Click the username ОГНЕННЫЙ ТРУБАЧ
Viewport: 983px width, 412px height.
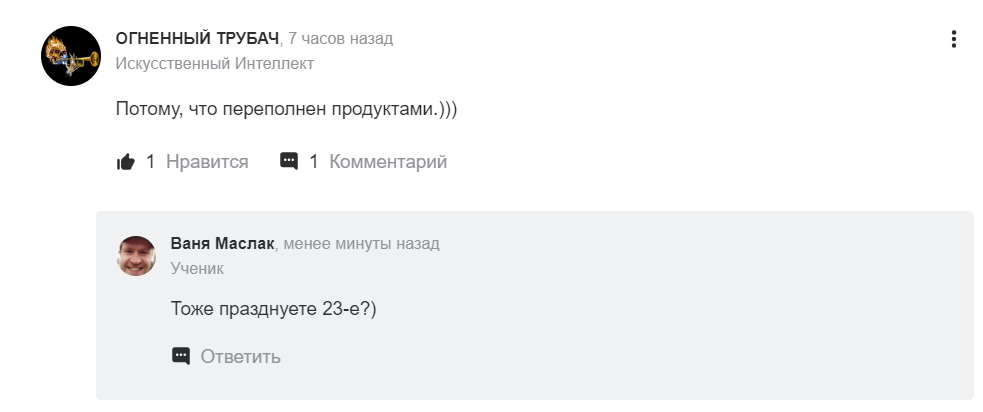pos(197,38)
